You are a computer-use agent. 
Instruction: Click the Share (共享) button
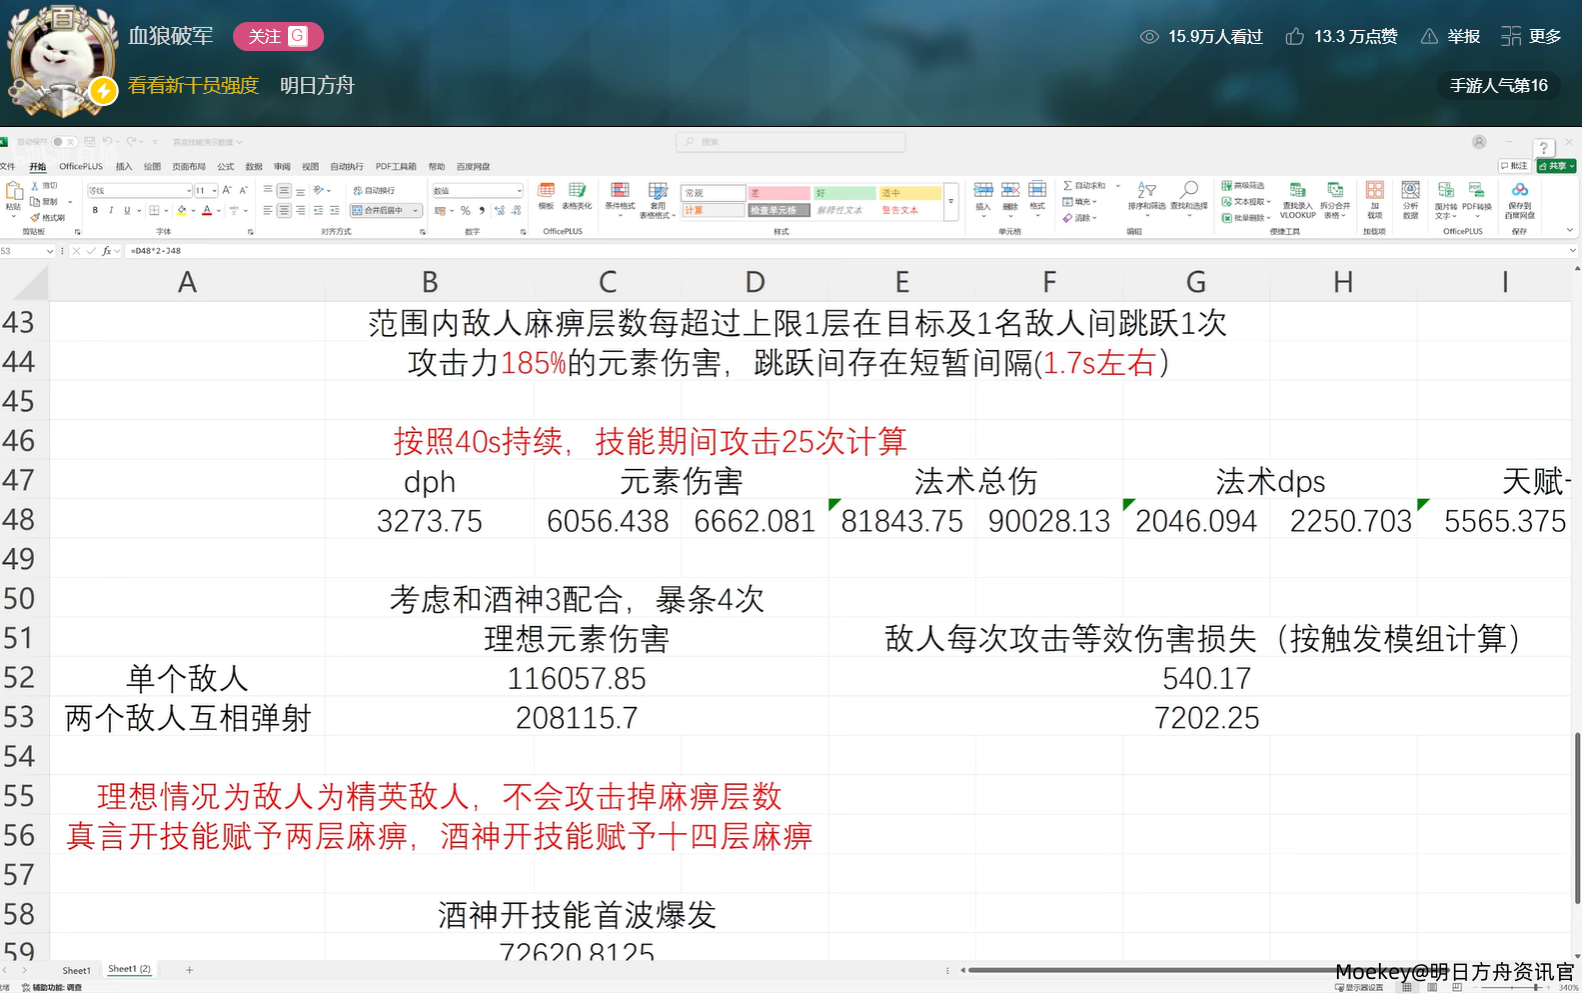coord(1556,166)
